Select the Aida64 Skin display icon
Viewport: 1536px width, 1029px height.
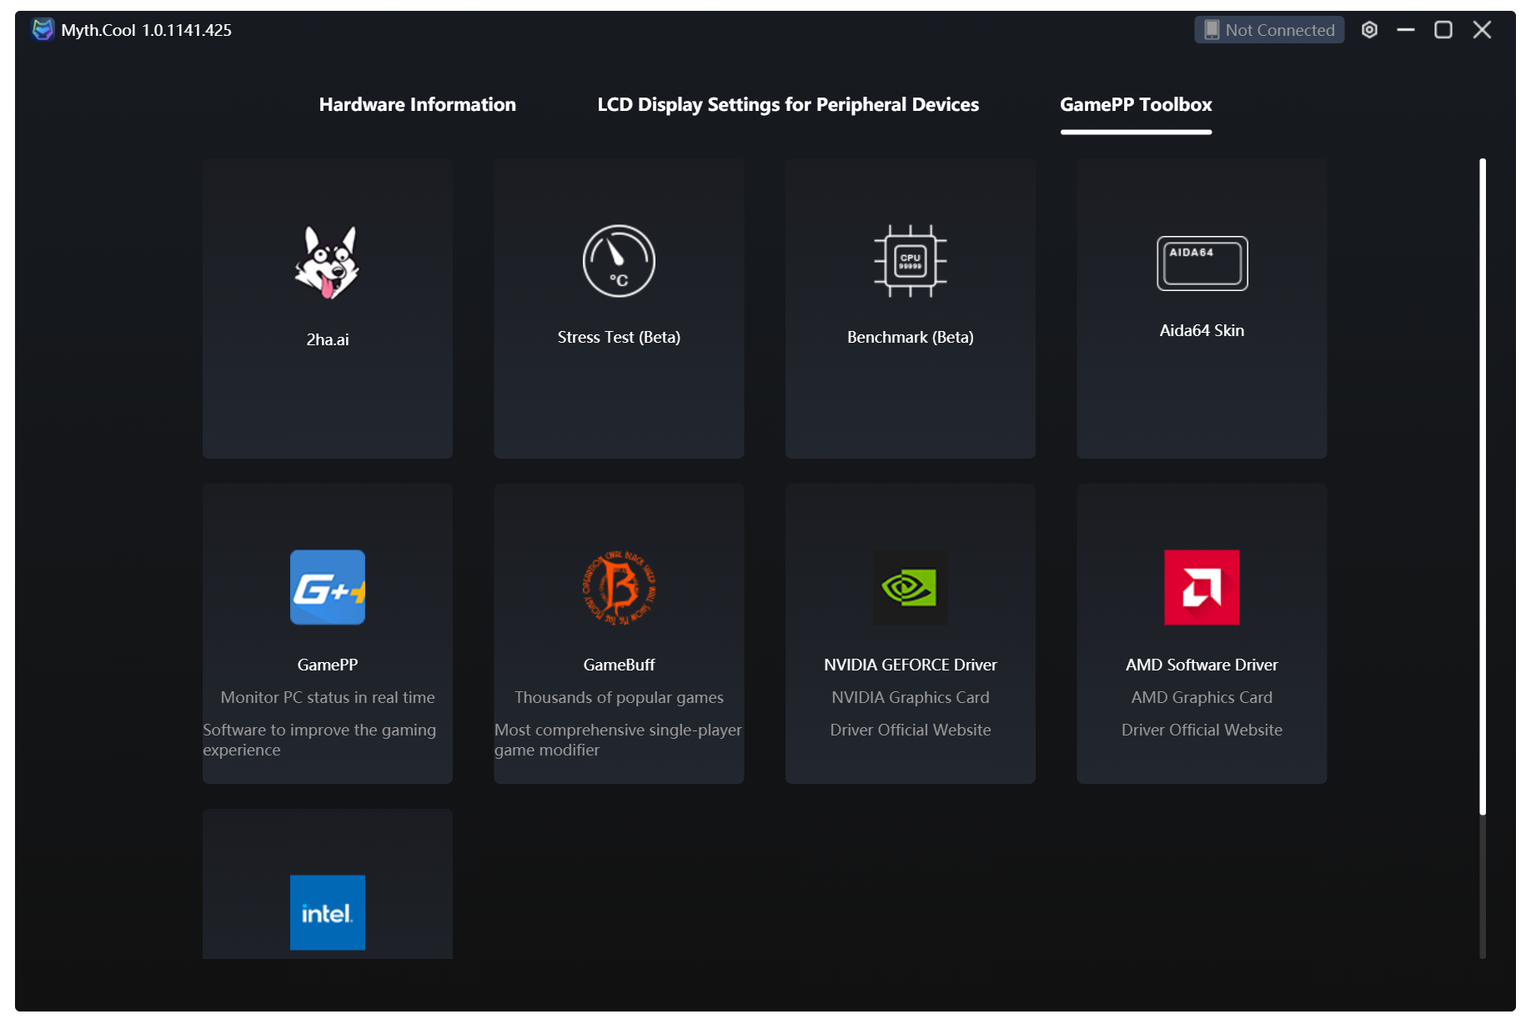click(1202, 263)
